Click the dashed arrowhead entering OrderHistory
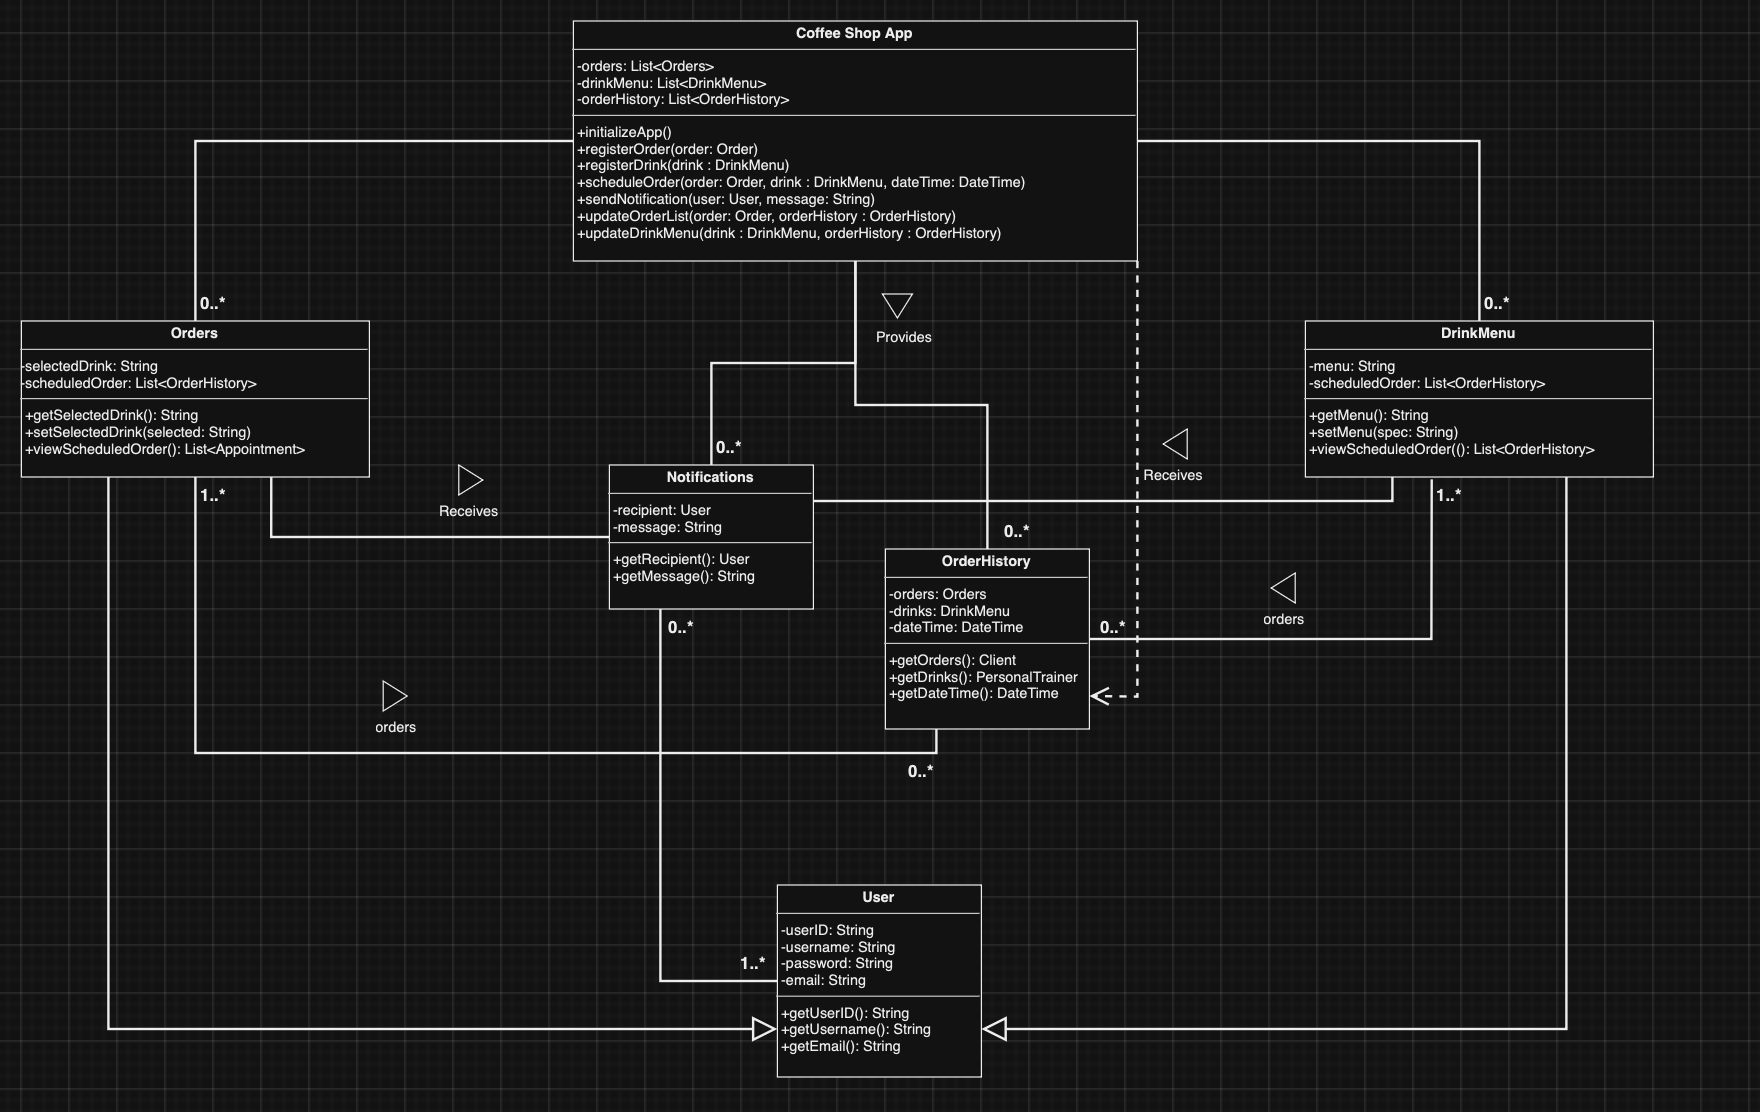This screenshot has width=1760, height=1112. (x=1098, y=694)
